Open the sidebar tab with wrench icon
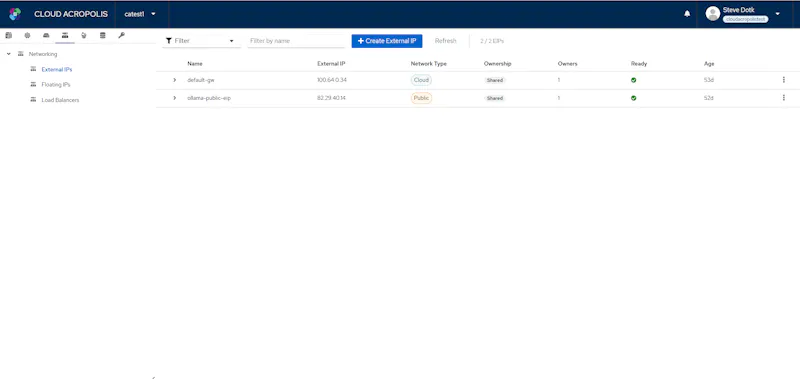Viewport: 800px width, 379px height. [x=121, y=35]
